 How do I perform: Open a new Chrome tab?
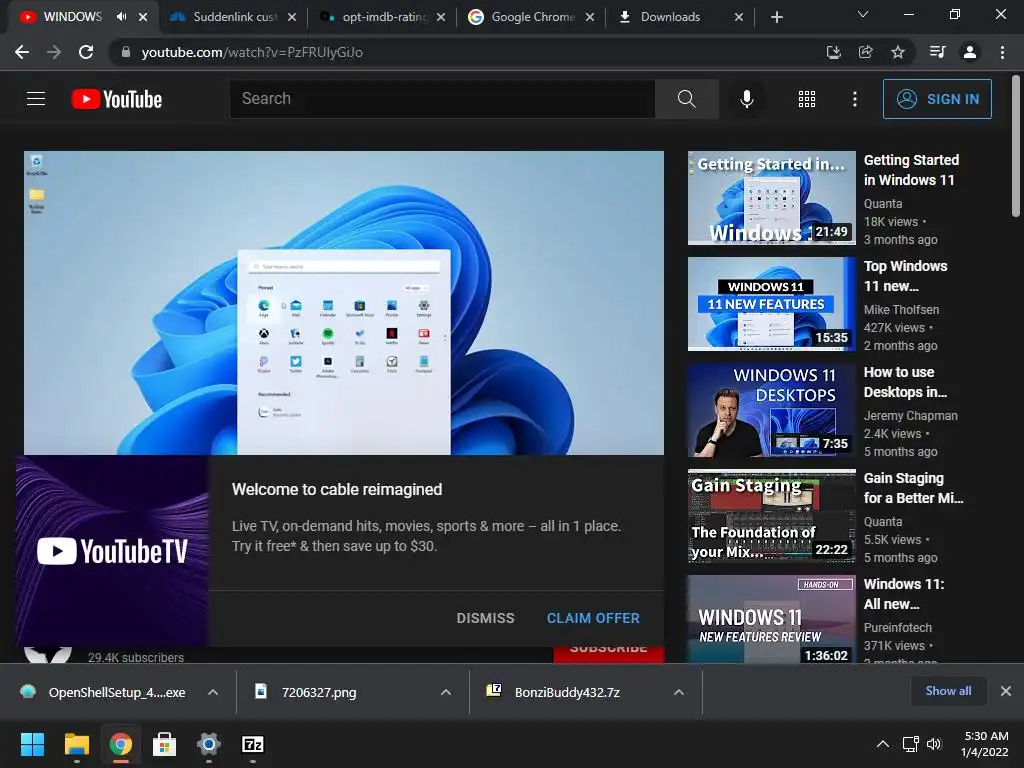point(776,17)
